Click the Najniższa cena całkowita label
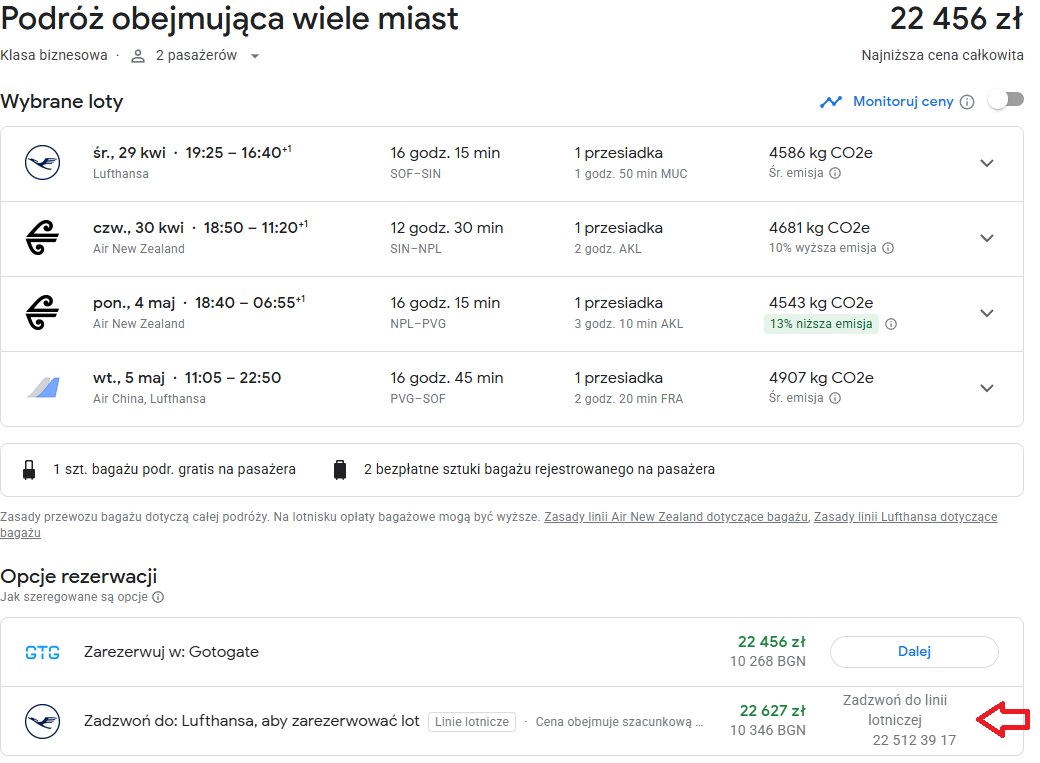The width and height of the screenshot is (1040, 763). coord(942,56)
